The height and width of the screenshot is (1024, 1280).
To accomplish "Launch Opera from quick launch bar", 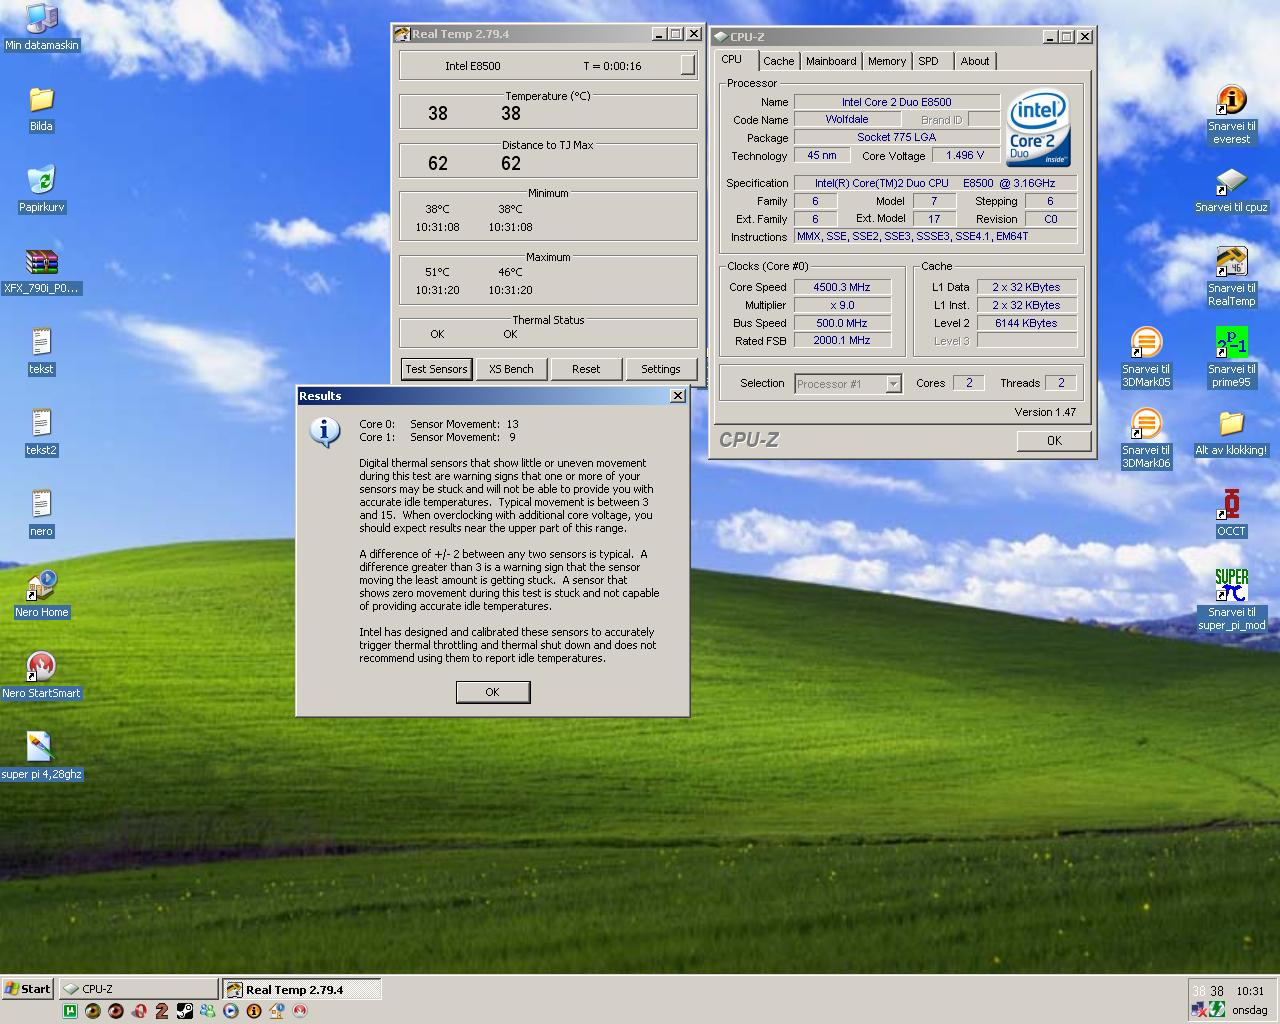I will coord(139,1011).
